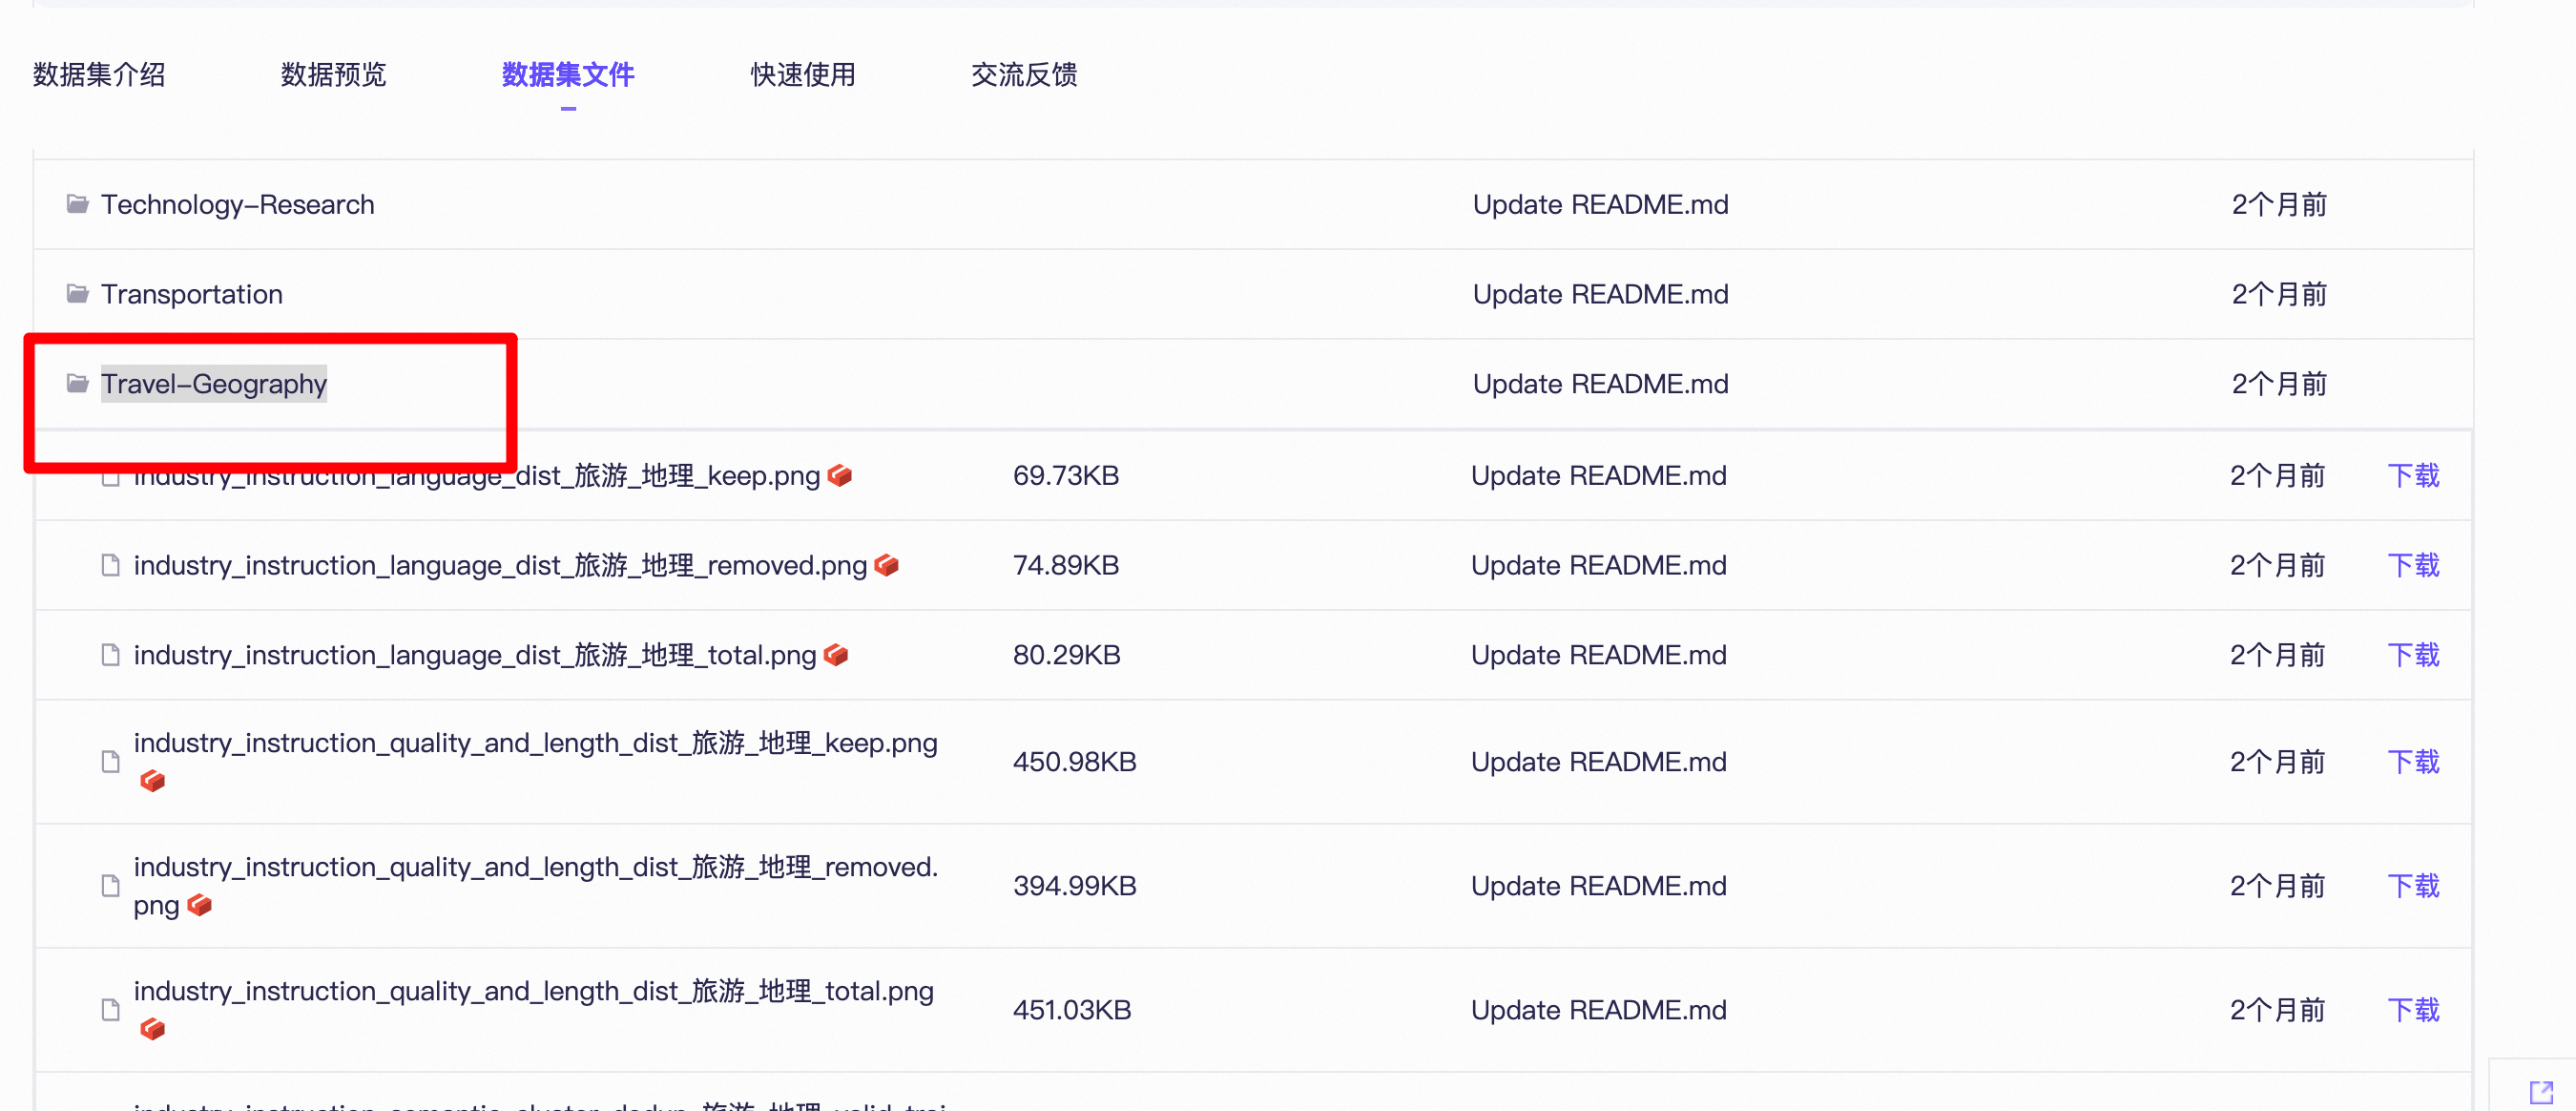2576x1111 pixels.
Task: Click red cube icon beside language_dist keep.png
Action: (840, 475)
